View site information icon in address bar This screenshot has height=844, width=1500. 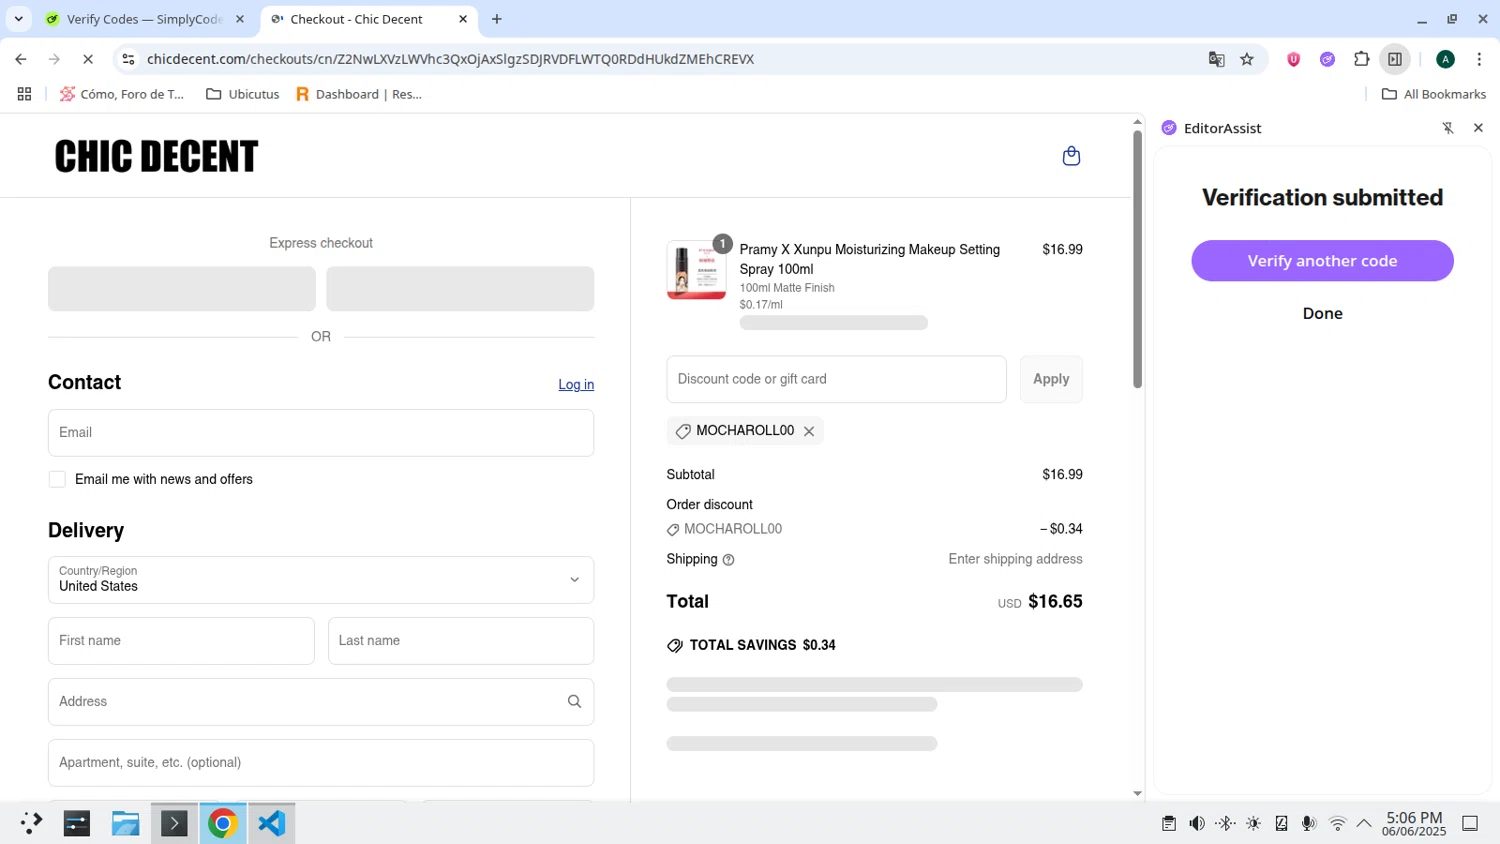[128, 59]
